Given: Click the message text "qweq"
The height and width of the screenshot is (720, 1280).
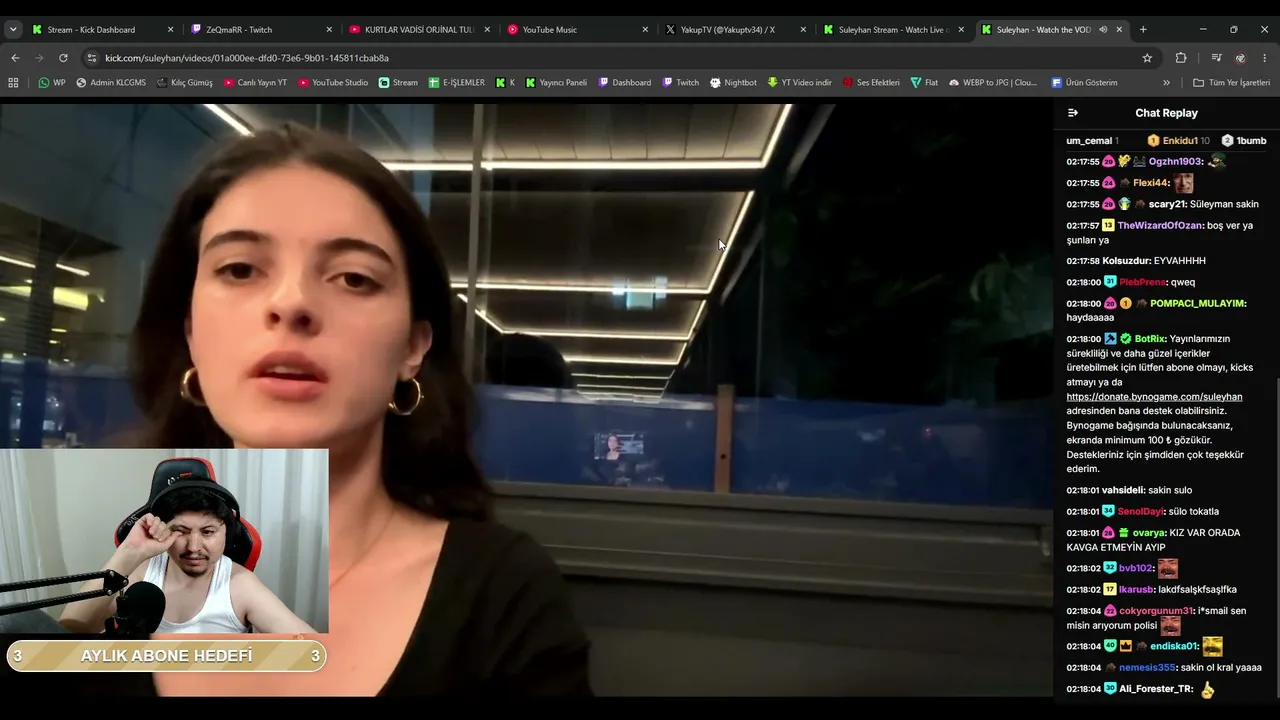Looking at the screenshot, I should [1182, 283].
